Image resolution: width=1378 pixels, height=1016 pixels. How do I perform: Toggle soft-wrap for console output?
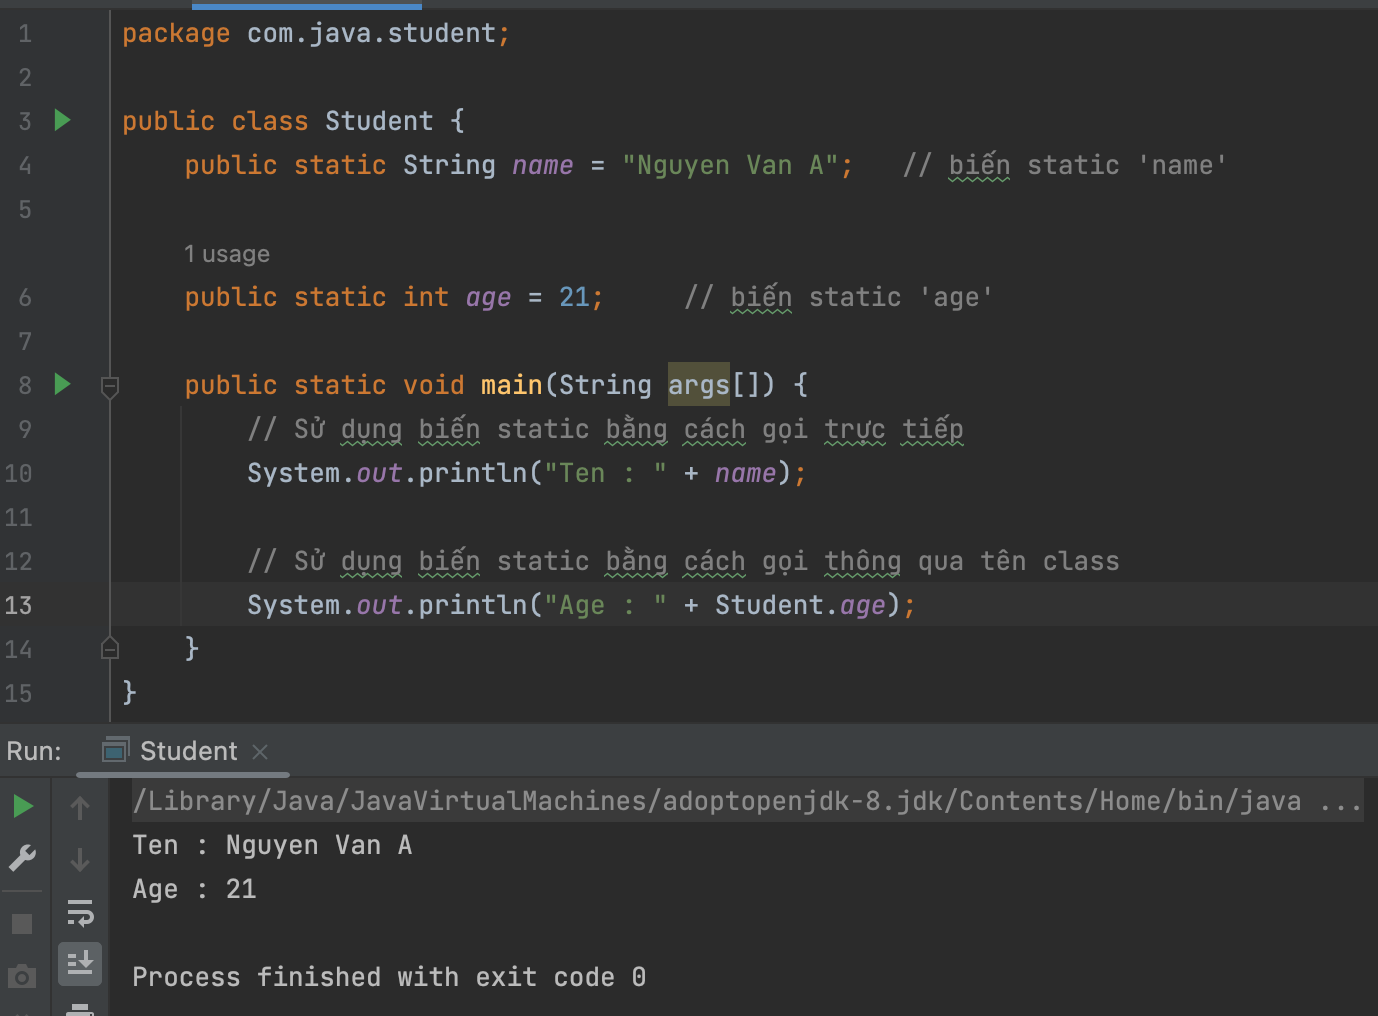[x=80, y=912]
